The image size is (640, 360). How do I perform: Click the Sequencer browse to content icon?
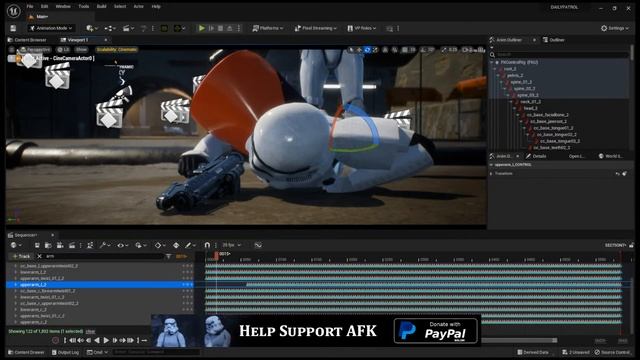point(48,245)
